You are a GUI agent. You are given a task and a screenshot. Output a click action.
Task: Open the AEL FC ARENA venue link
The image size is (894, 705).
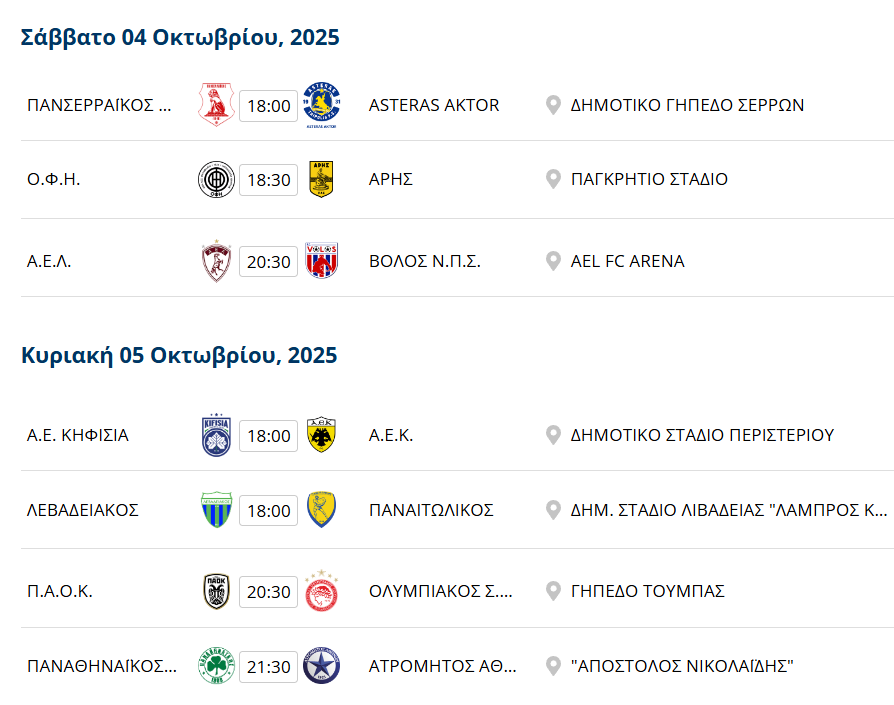627,262
